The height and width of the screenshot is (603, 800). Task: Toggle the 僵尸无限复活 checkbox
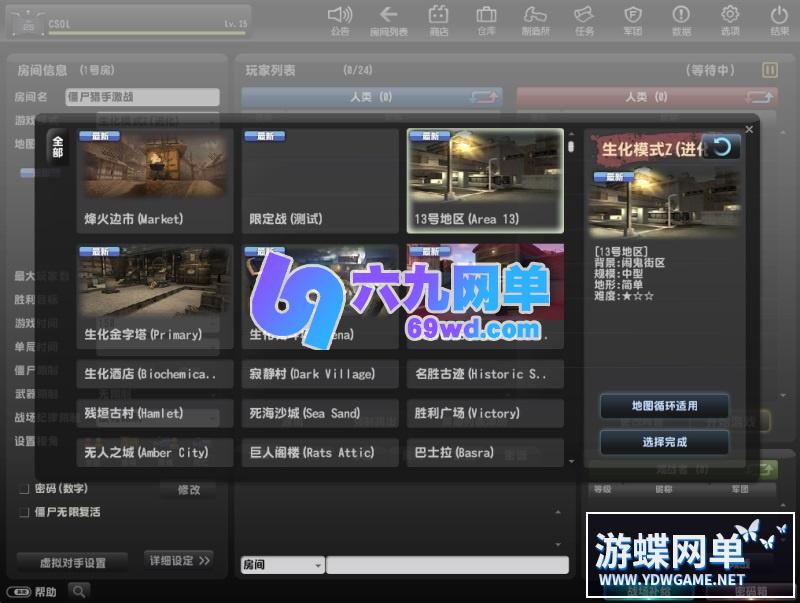click(x=23, y=512)
